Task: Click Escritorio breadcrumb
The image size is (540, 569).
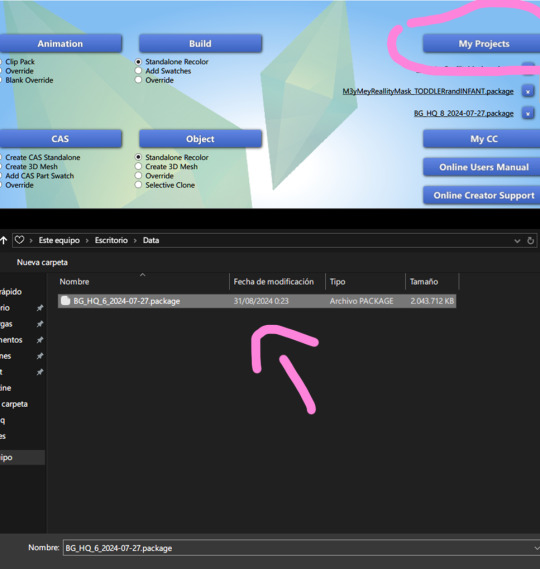Action: [111, 240]
